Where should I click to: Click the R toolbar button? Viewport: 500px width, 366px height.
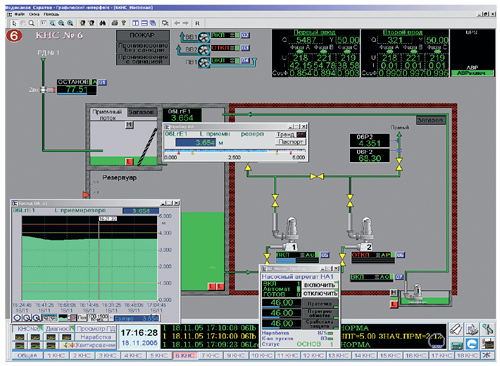tap(197, 23)
